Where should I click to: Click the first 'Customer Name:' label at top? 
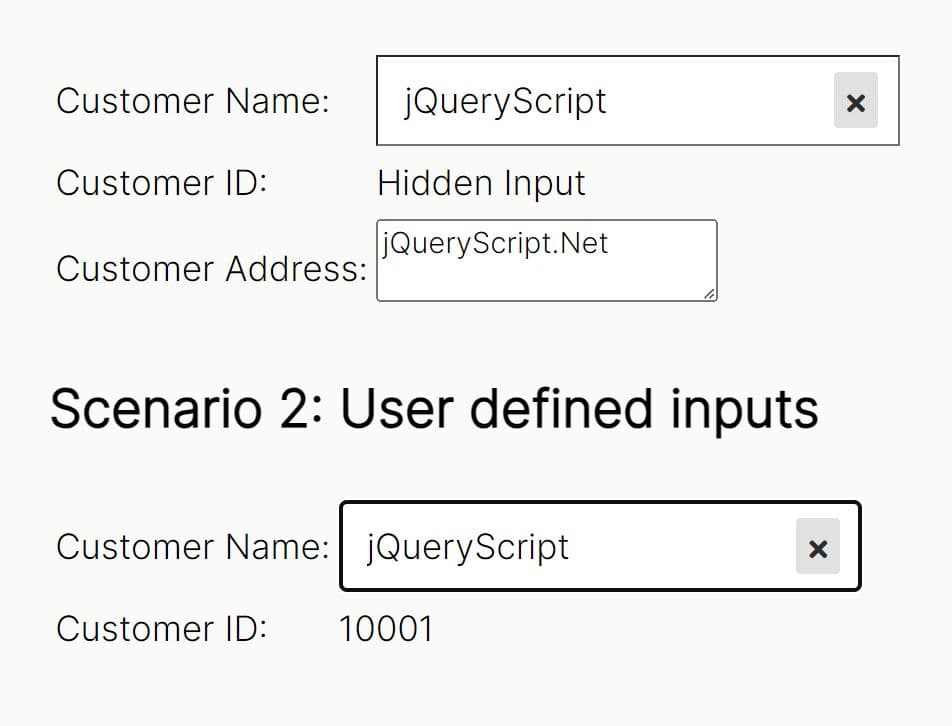192,100
